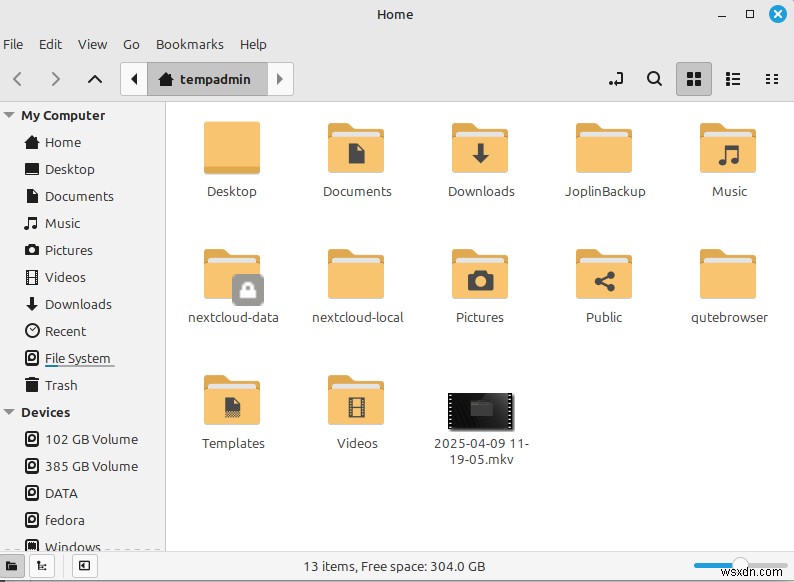Open the Bookmarks menu
The height and width of the screenshot is (582, 794).
coord(190,45)
